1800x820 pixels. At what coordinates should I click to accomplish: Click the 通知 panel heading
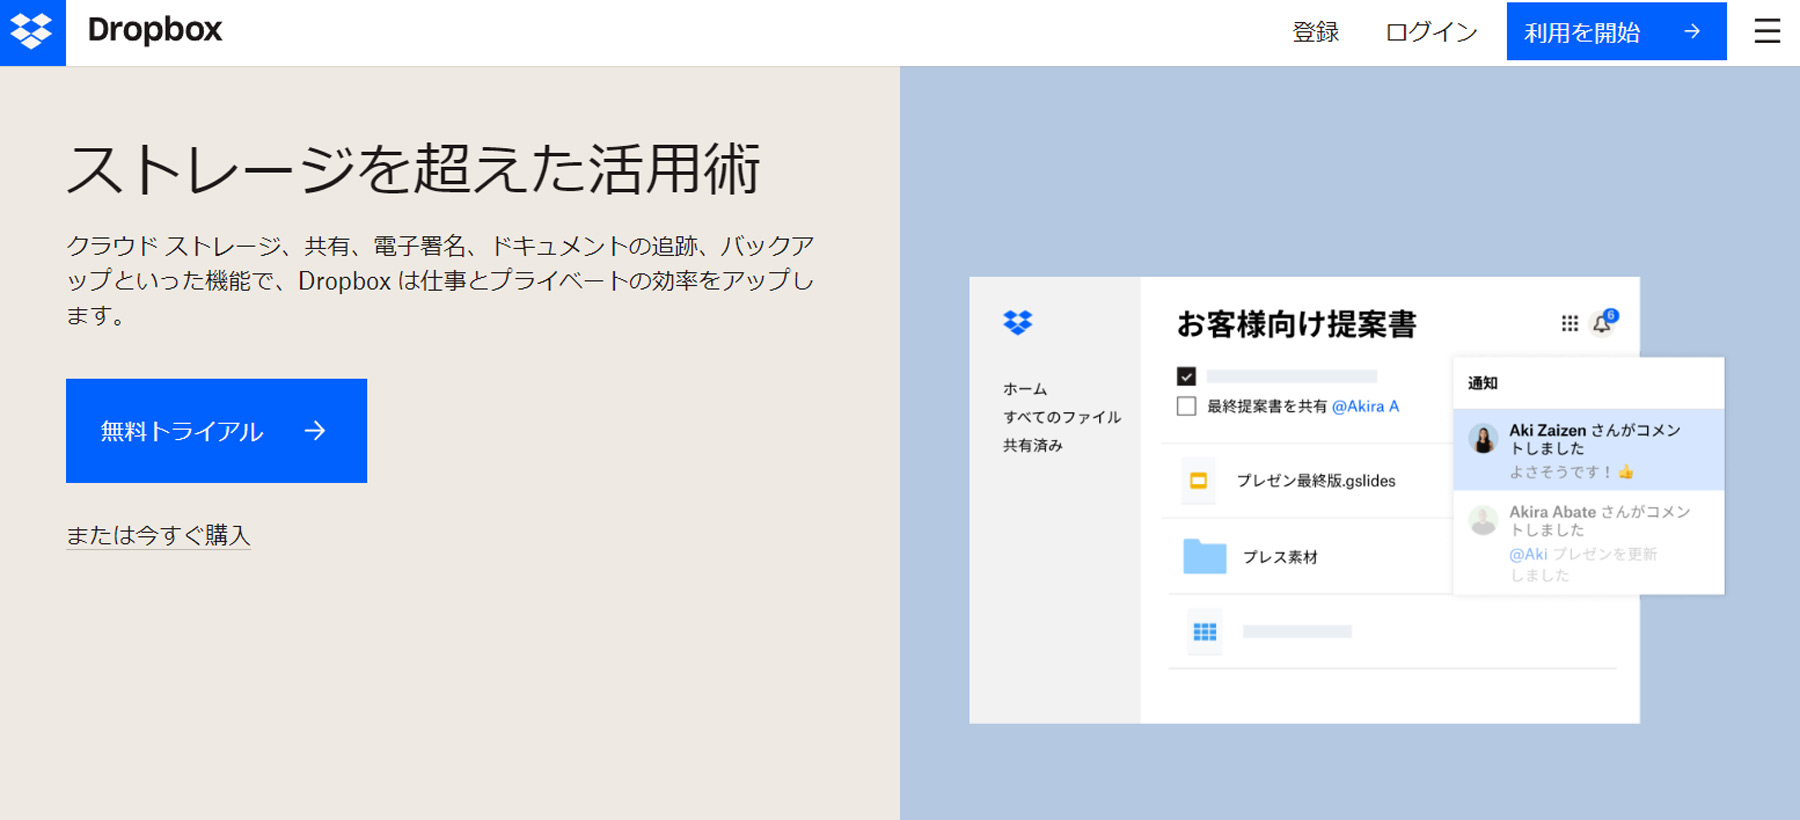(x=1483, y=383)
